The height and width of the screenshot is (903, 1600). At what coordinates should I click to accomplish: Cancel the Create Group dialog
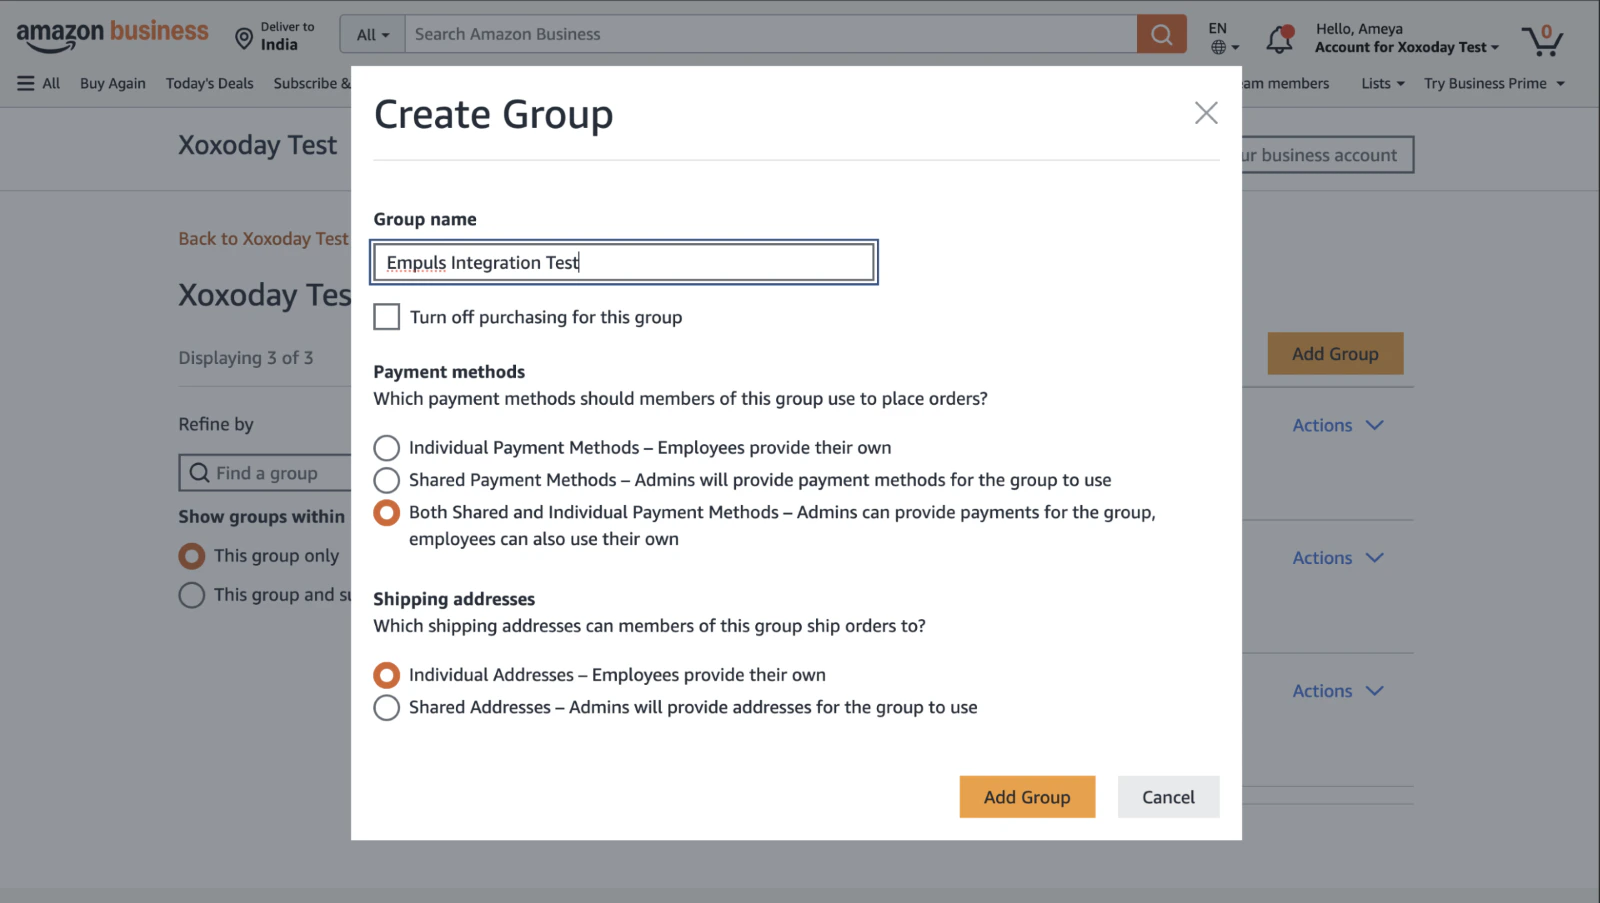click(x=1168, y=797)
